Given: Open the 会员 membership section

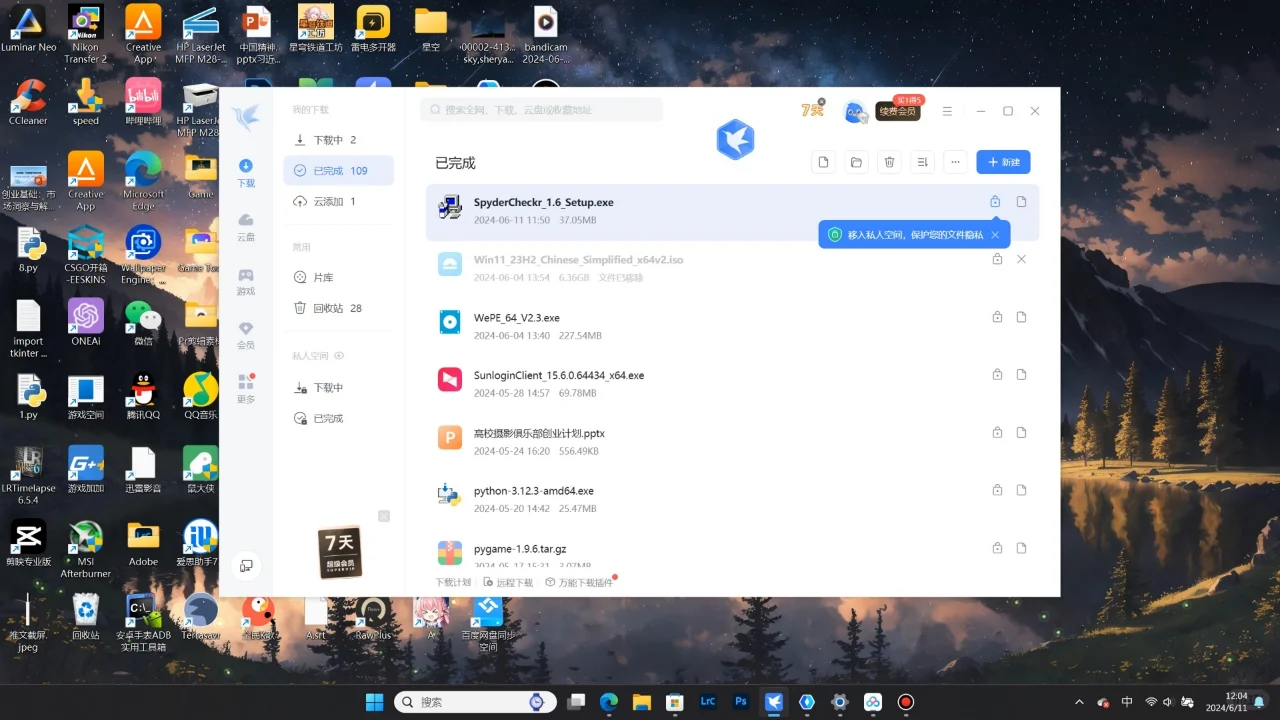Looking at the screenshot, I should [x=245, y=335].
